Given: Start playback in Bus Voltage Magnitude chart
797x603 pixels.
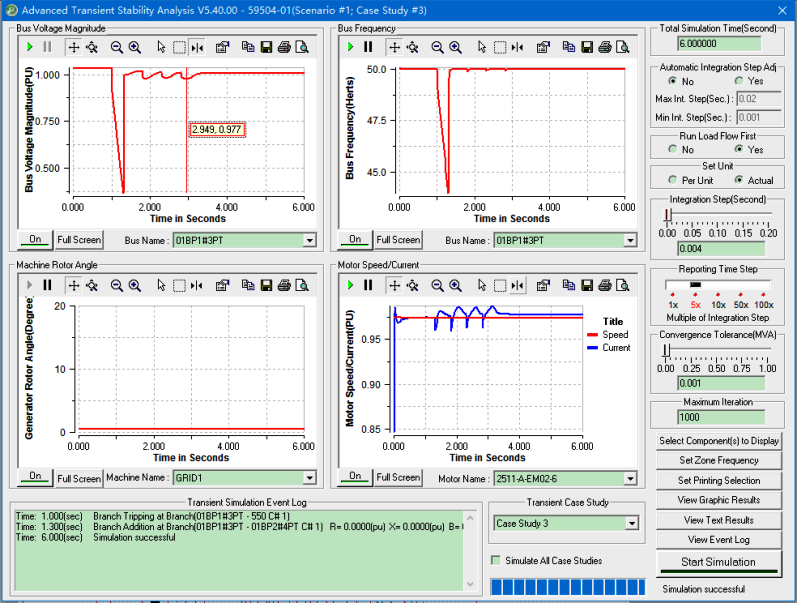Looking at the screenshot, I should coord(29,47).
